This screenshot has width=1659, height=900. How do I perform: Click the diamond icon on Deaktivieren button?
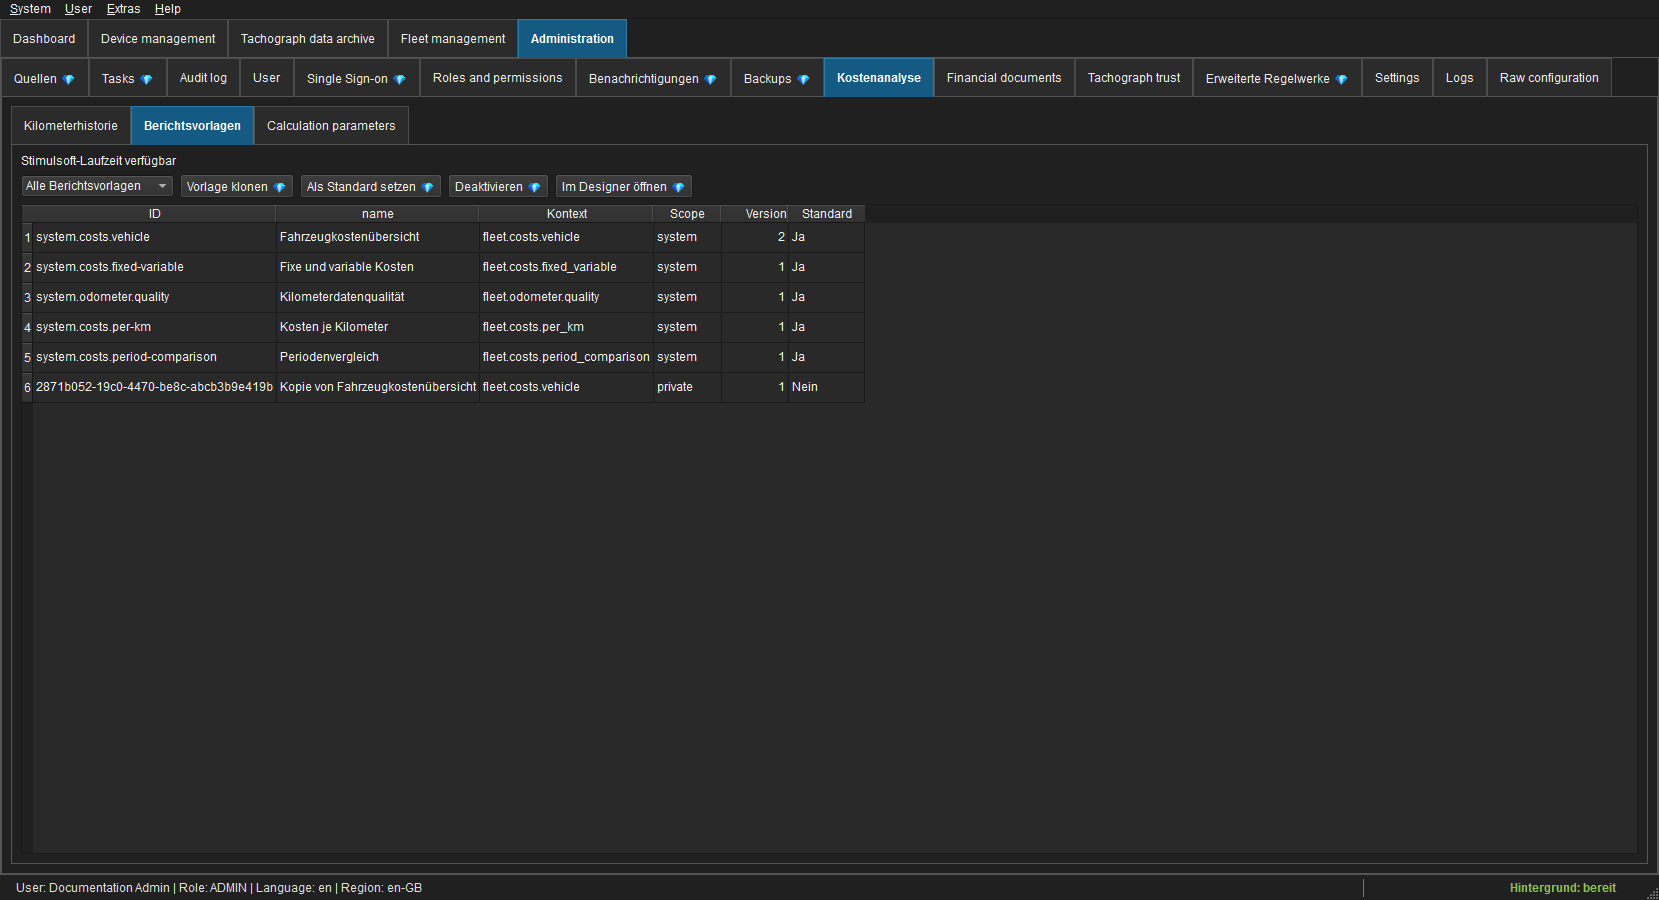click(x=535, y=187)
